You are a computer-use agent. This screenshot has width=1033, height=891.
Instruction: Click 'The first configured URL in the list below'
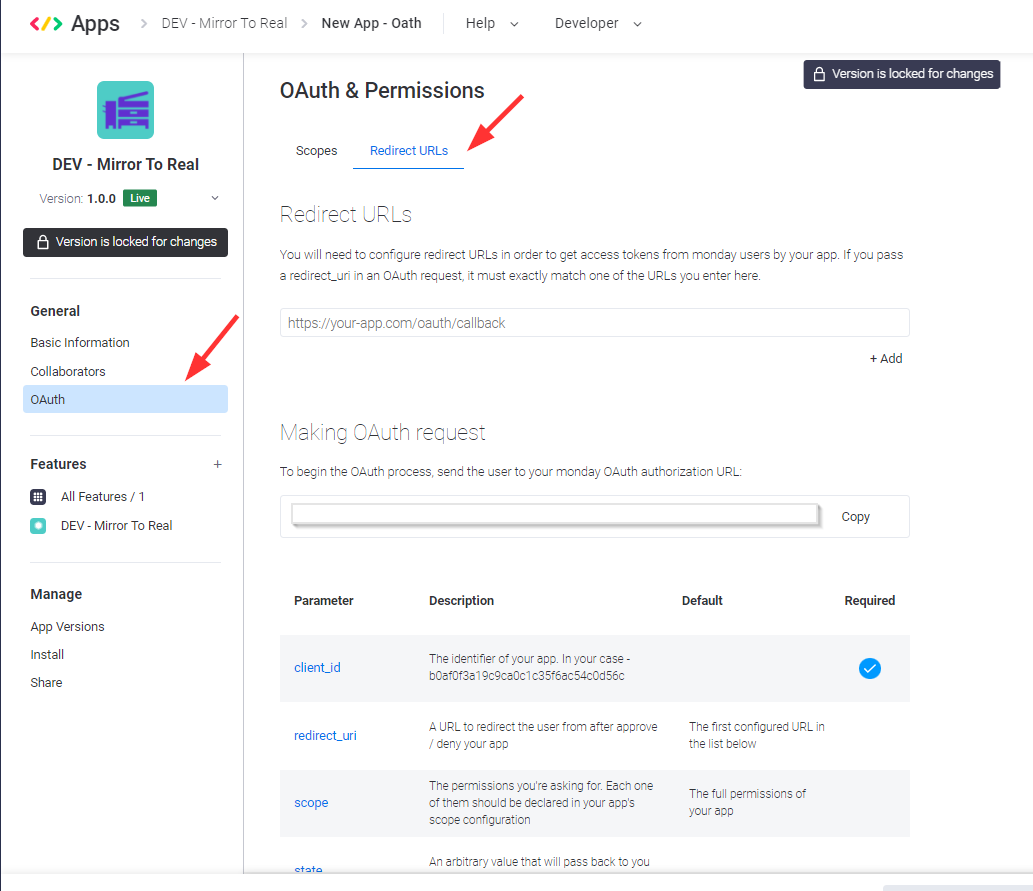coord(756,735)
